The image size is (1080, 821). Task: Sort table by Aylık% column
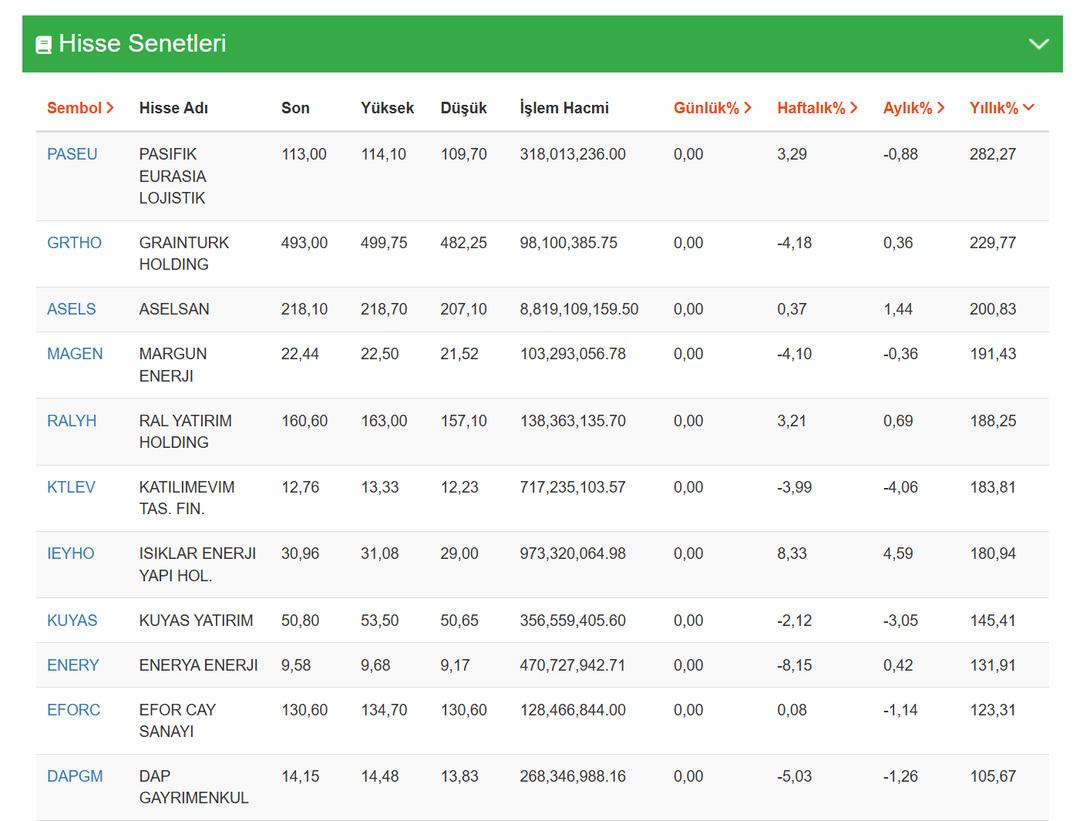[913, 108]
